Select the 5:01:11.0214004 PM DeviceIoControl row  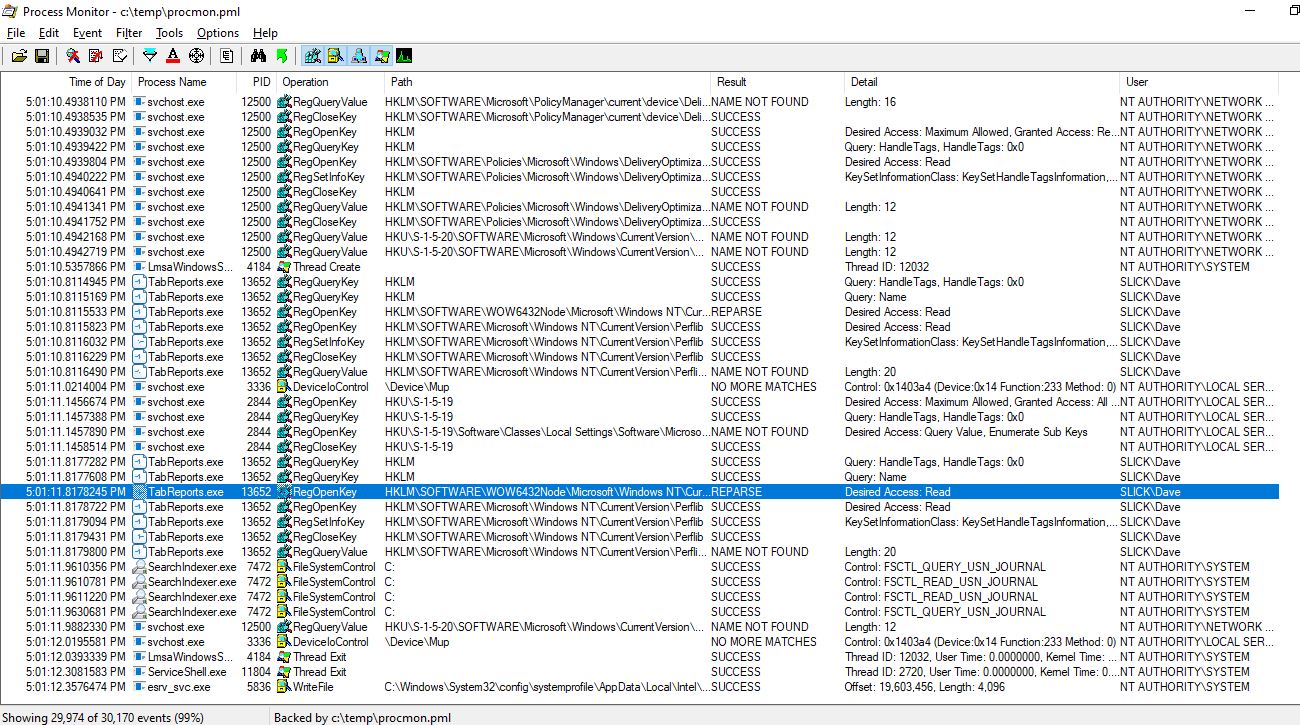pos(640,387)
